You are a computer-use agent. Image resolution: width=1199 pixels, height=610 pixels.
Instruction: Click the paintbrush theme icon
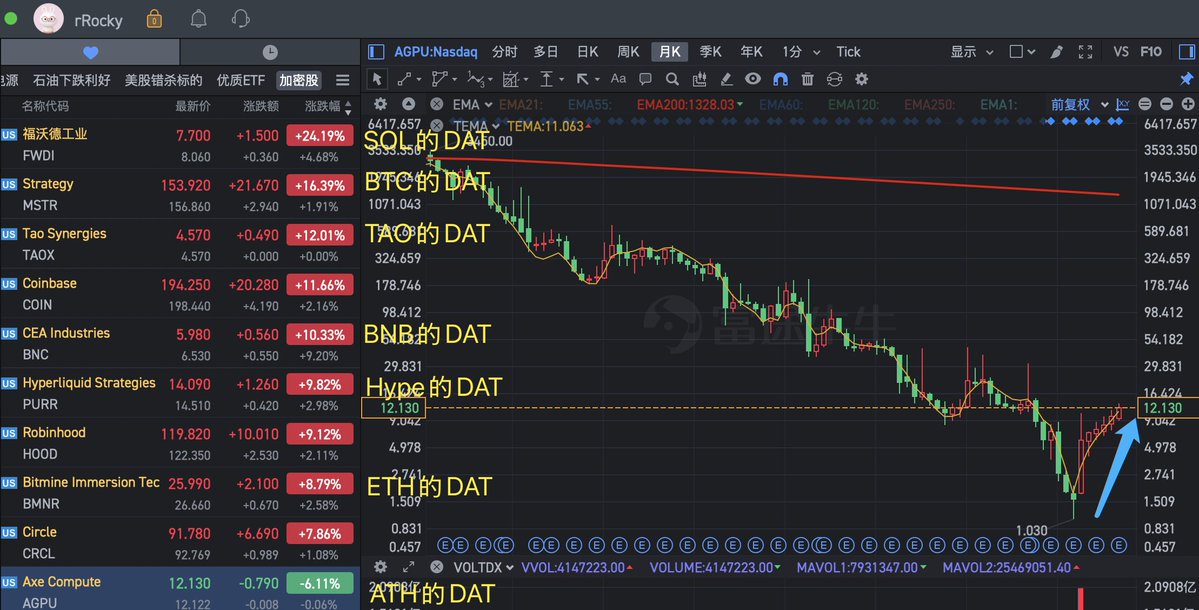(x=1056, y=51)
